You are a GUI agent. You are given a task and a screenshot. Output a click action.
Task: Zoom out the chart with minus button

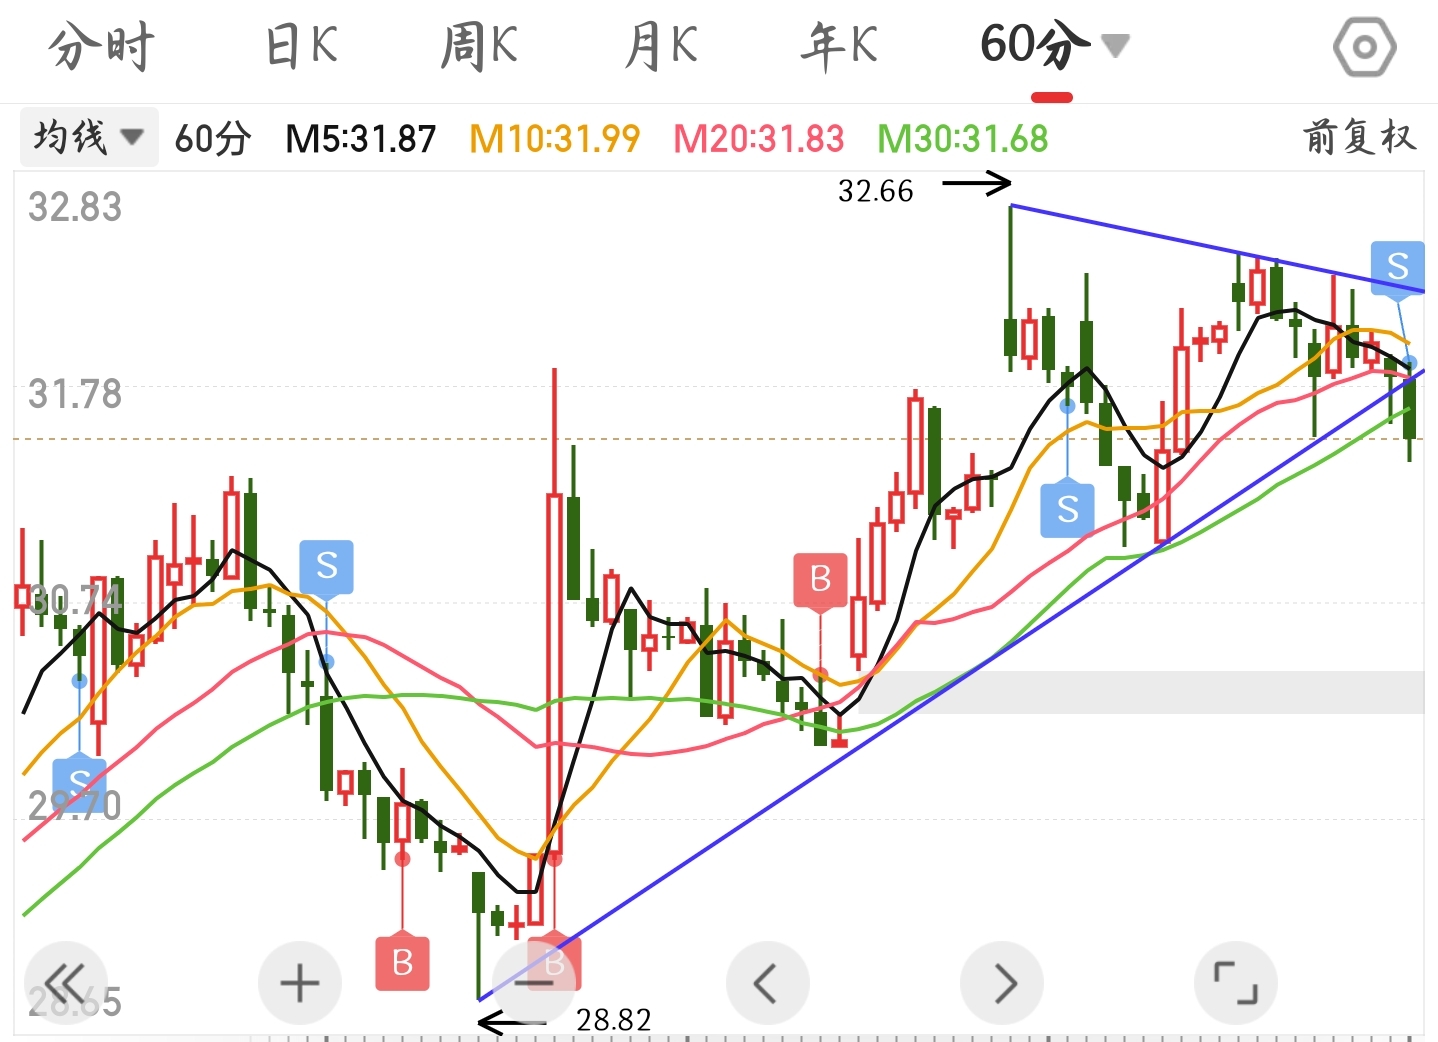tap(534, 984)
